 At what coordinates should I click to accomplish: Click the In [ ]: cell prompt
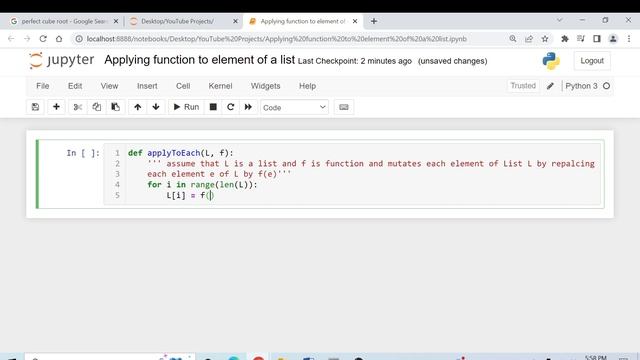tap(83, 153)
